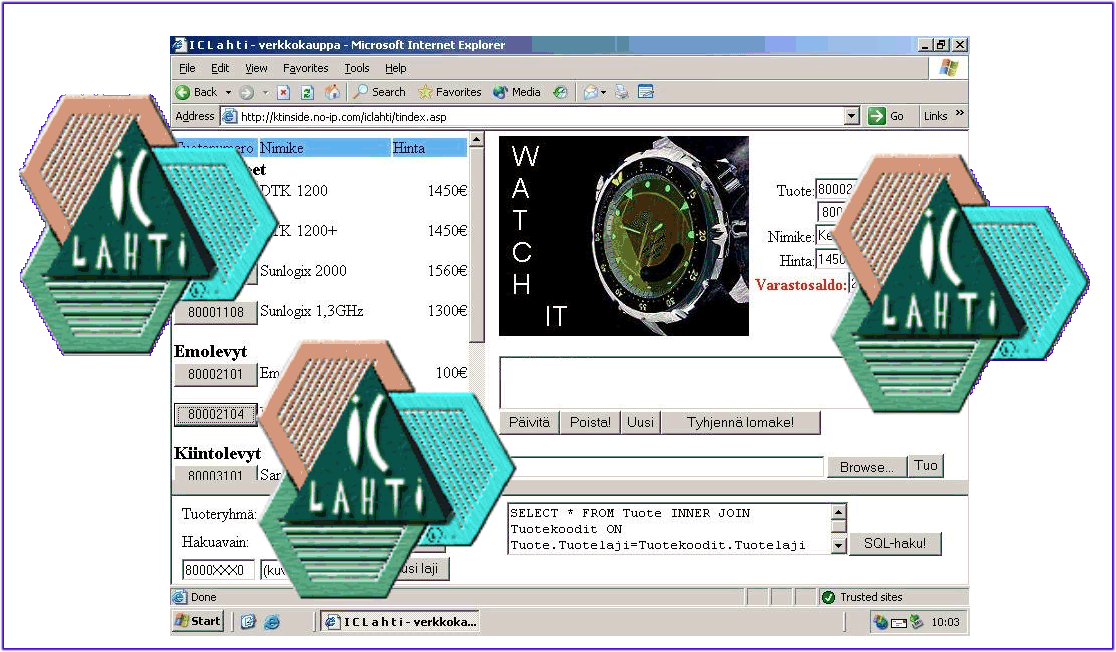Click the WATCH IT watch image

click(623, 236)
